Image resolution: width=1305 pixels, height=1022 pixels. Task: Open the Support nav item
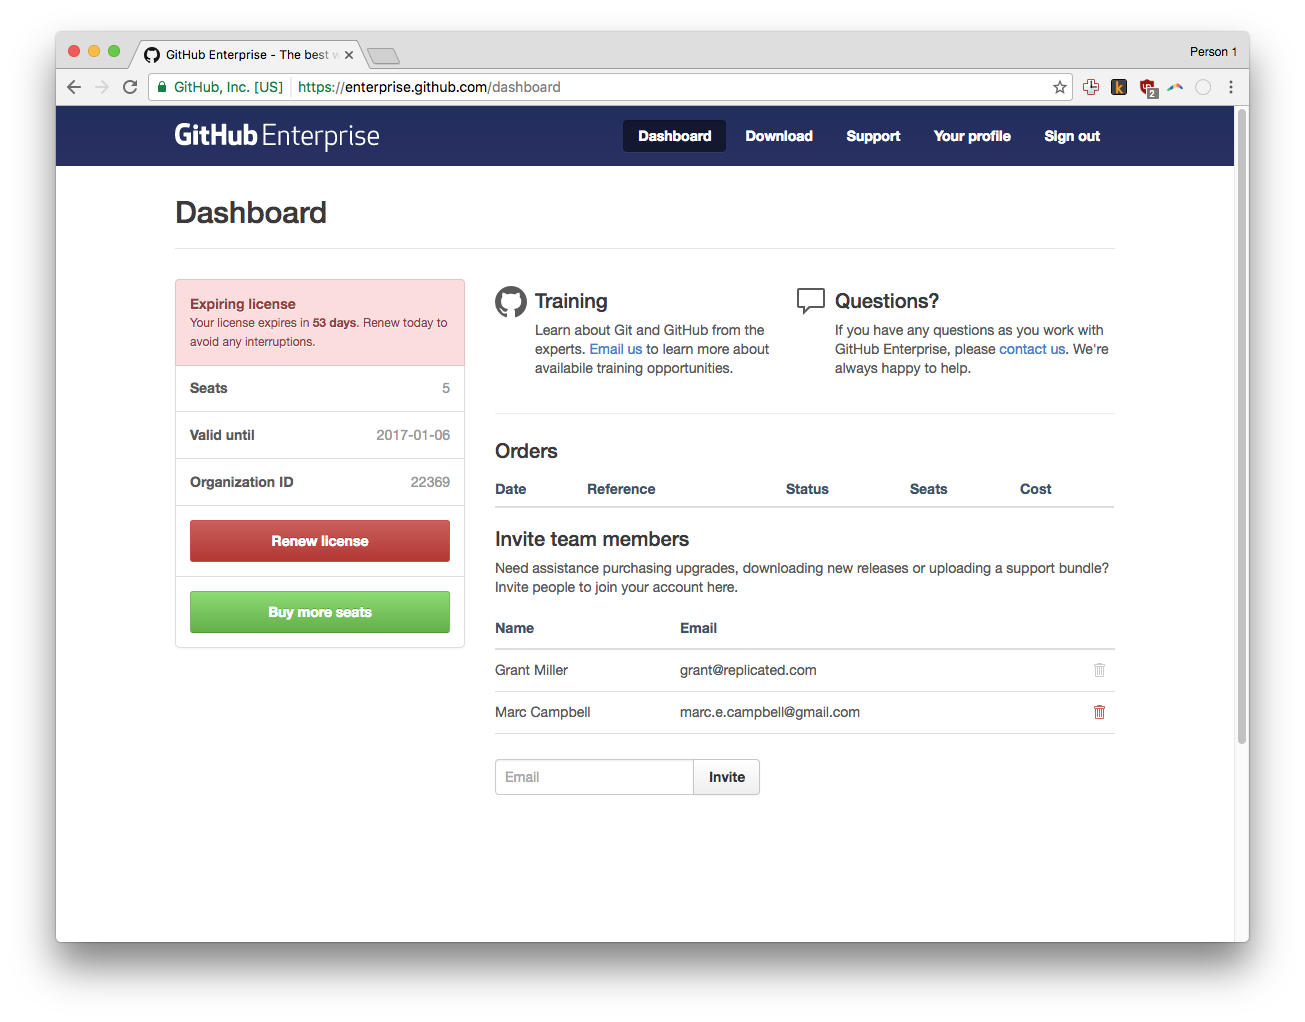click(x=873, y=136)
